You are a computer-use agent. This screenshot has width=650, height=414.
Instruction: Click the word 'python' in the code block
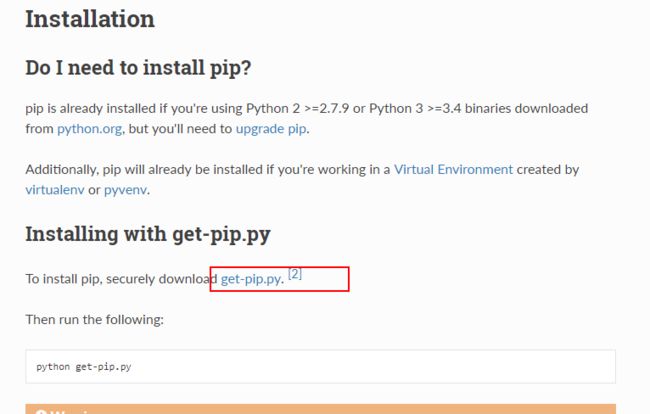[x=53, y=367]
